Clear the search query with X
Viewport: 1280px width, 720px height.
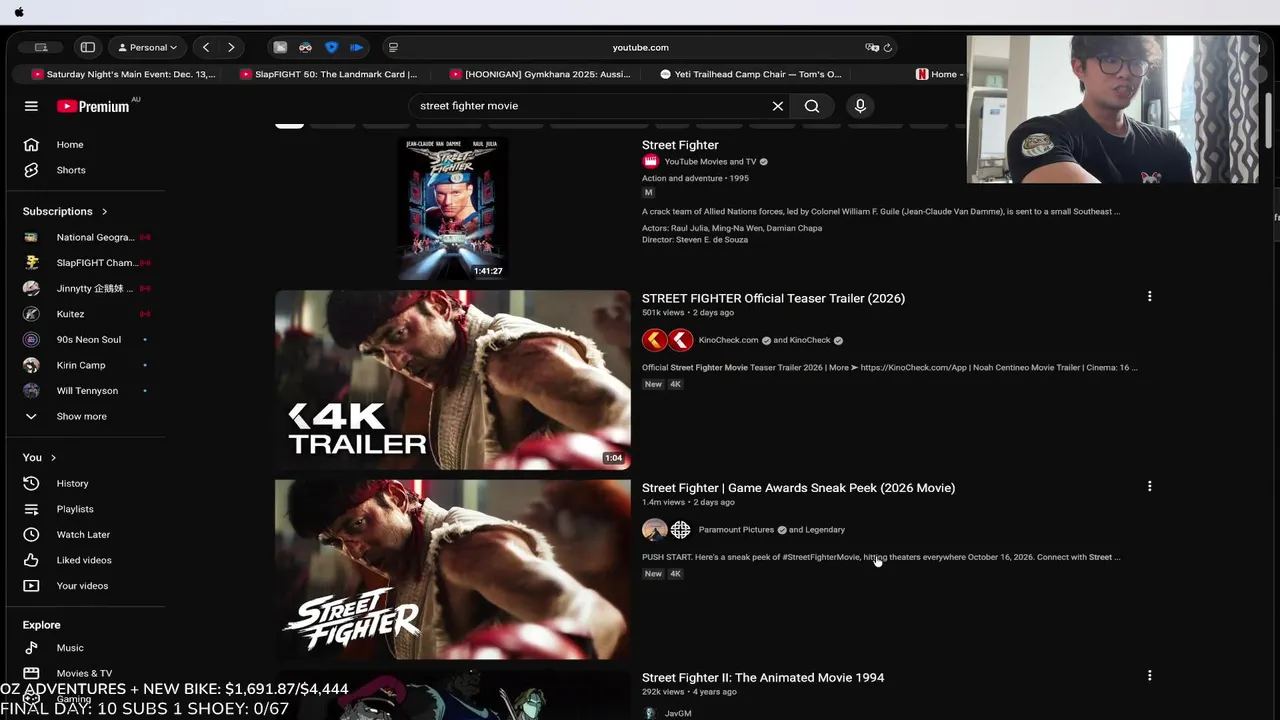[x=777, y=106]
